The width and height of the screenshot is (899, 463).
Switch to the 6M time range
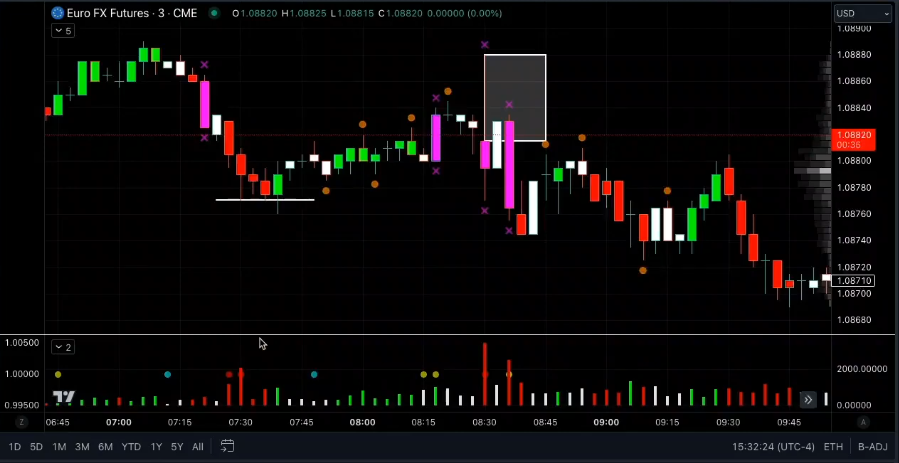(105, 446)
